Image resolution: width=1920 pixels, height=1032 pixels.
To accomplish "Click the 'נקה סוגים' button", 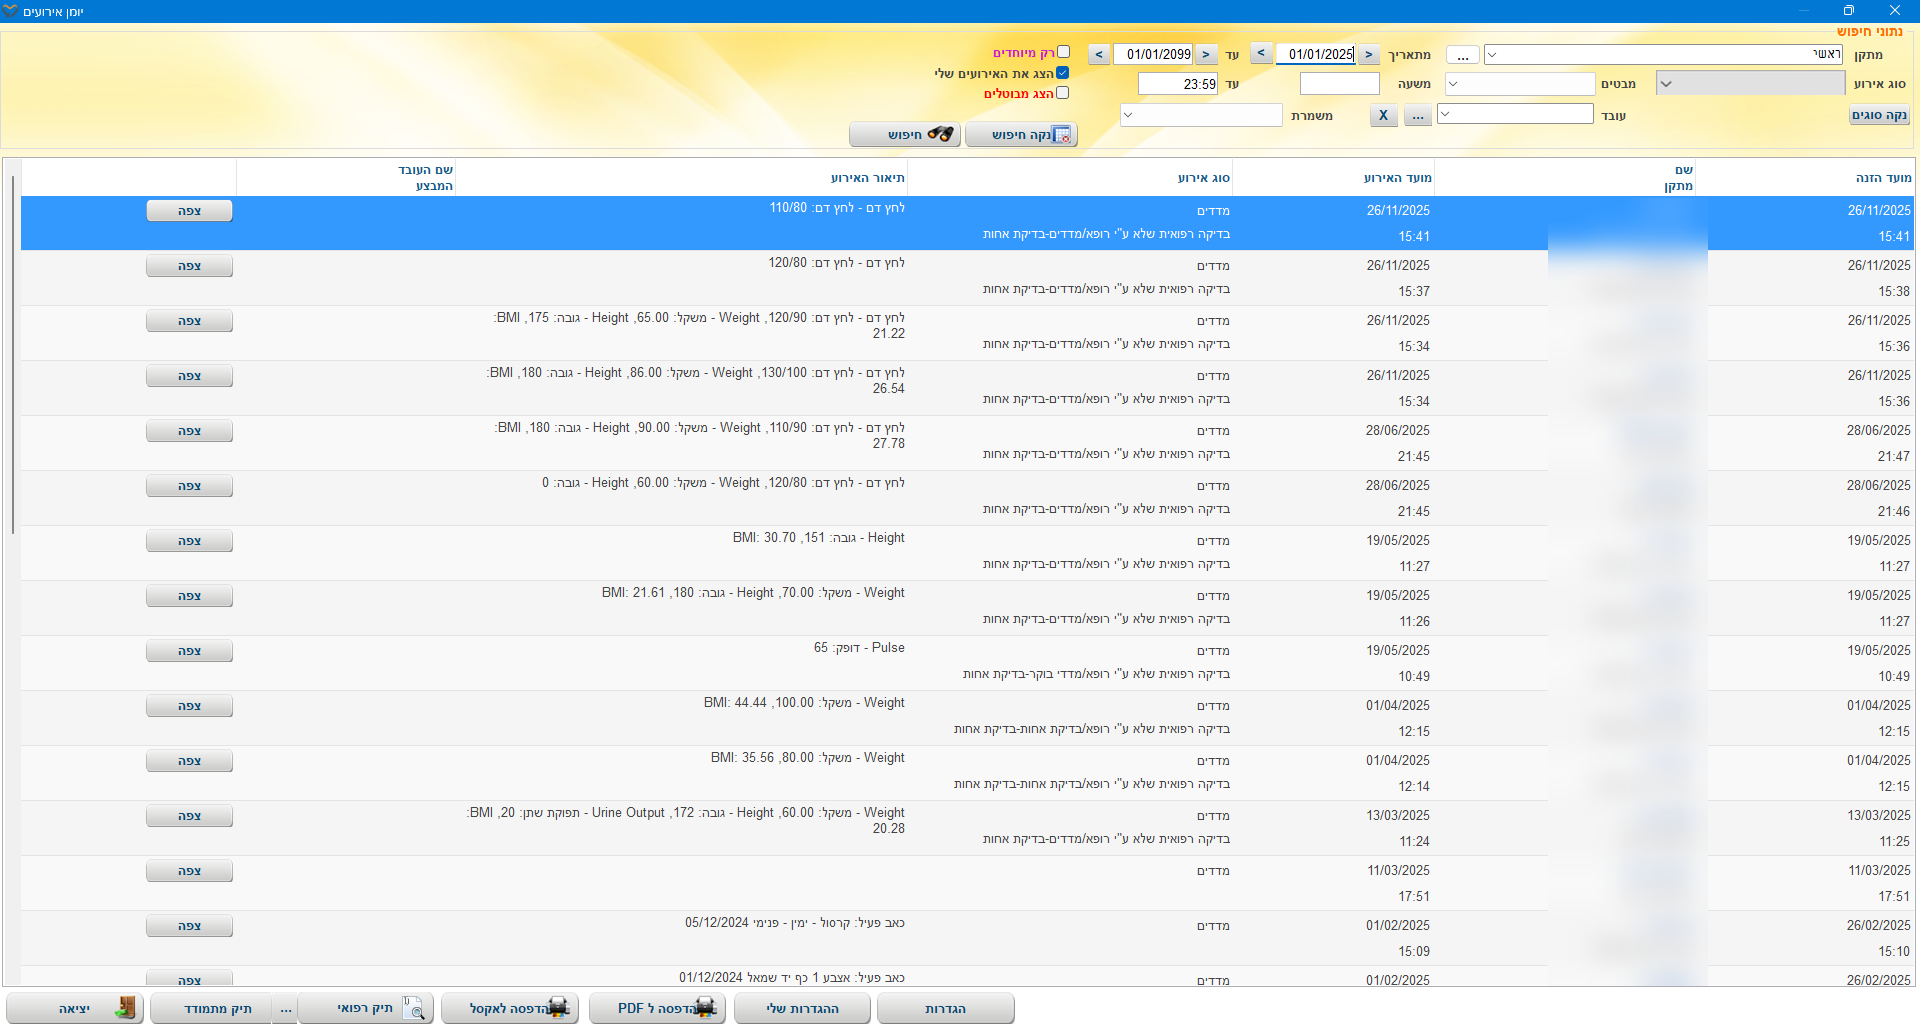I will click(1879, 116).
